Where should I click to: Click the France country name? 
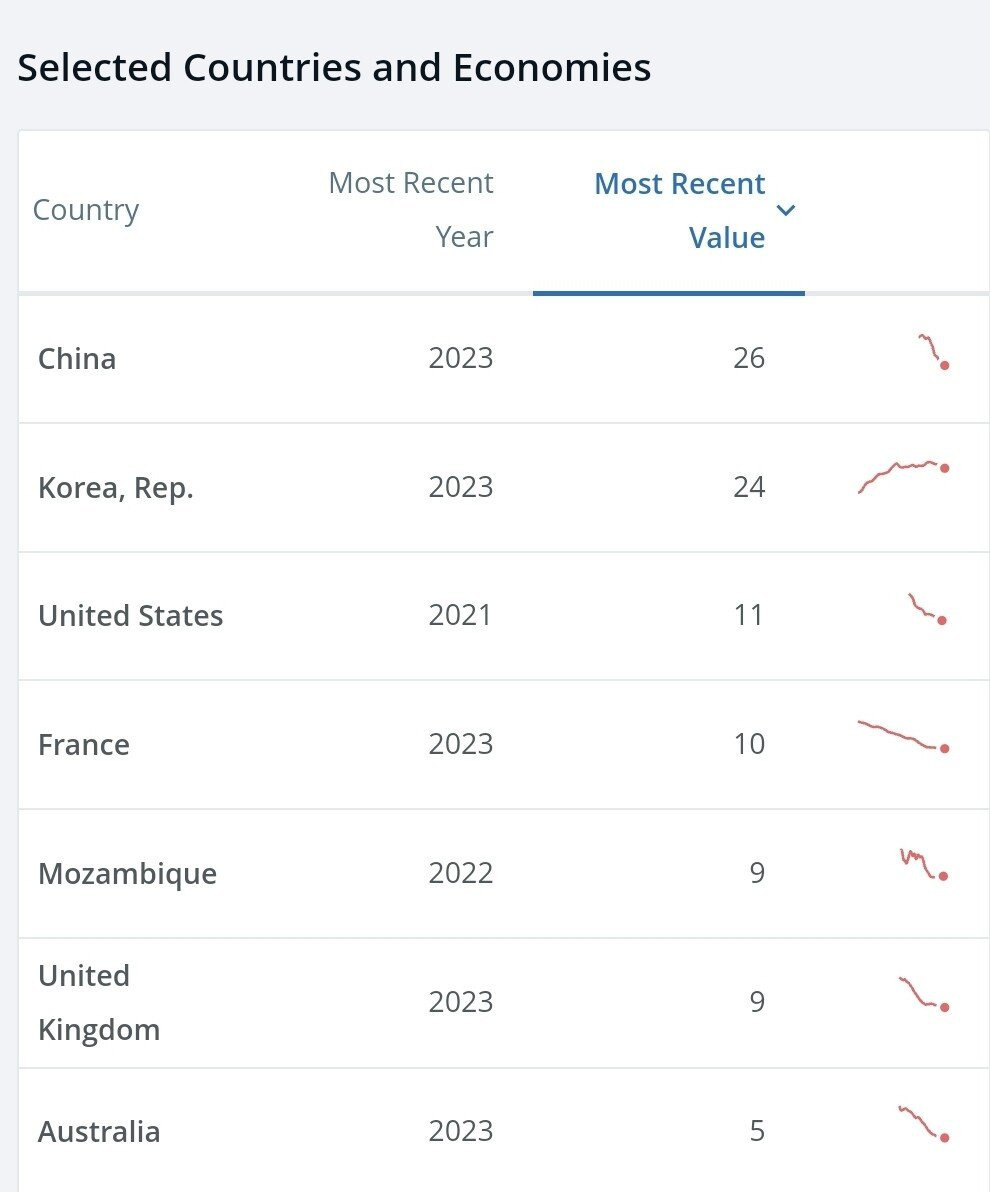coord(84,744)
